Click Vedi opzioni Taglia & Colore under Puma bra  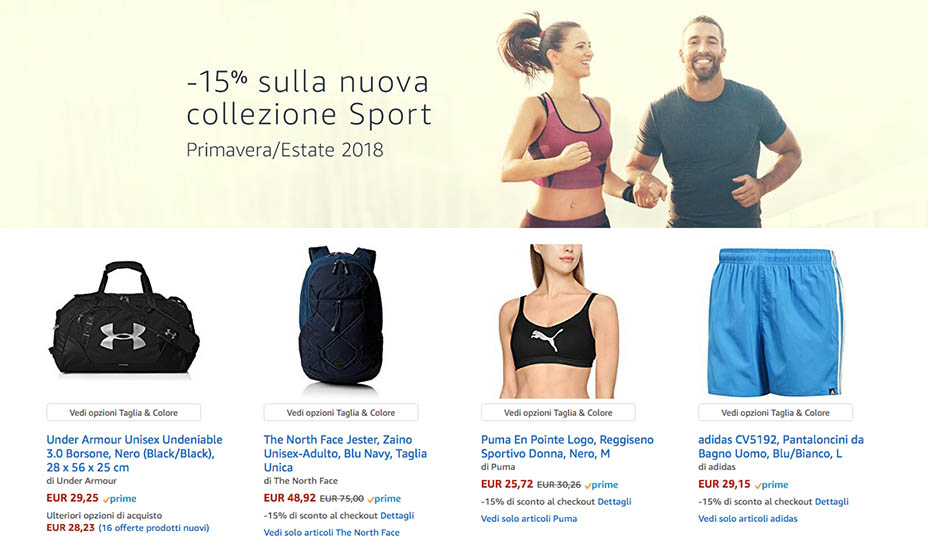tap(558, 413)
